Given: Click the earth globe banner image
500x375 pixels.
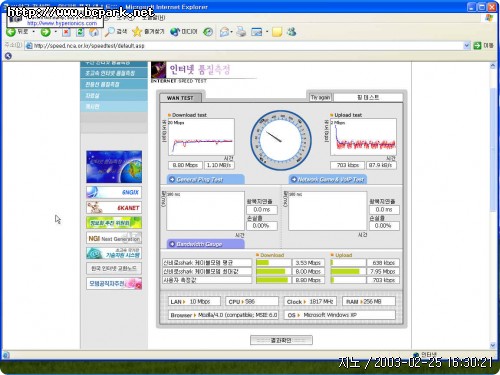Looking at the screenshot, I should (x=114, y=167).
